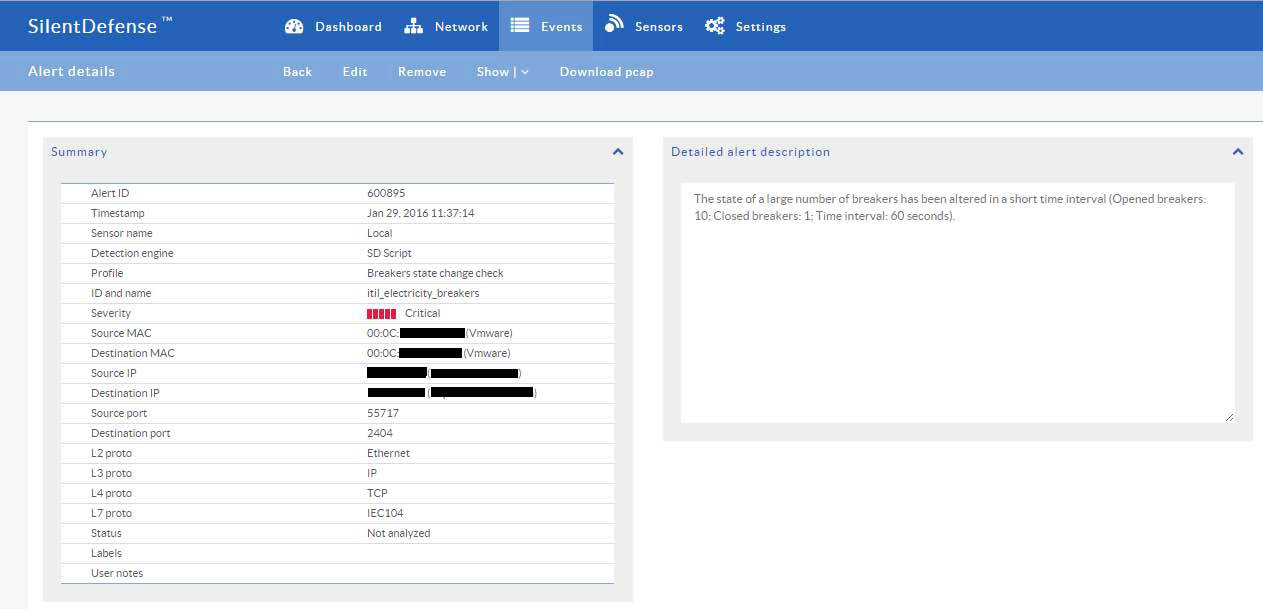Viewport: 1263px width, 611px height.
Task: Open the Show dropdown menu
Action: 502,72
